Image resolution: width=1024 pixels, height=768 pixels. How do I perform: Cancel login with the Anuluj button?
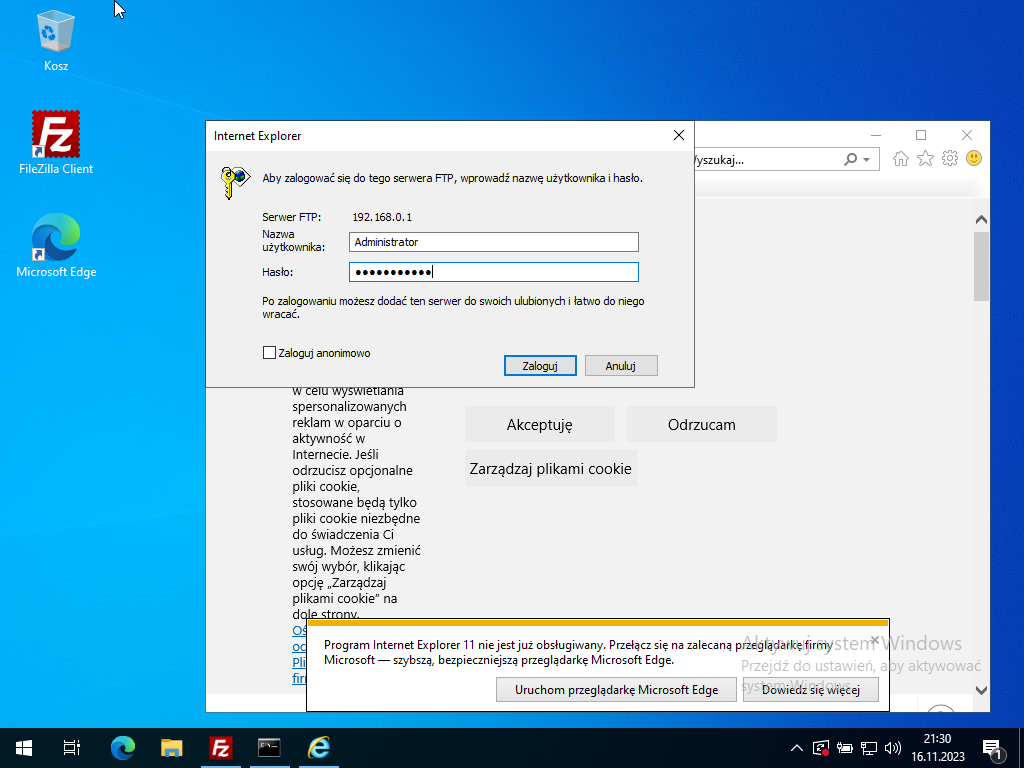click(x=621, y=366)
